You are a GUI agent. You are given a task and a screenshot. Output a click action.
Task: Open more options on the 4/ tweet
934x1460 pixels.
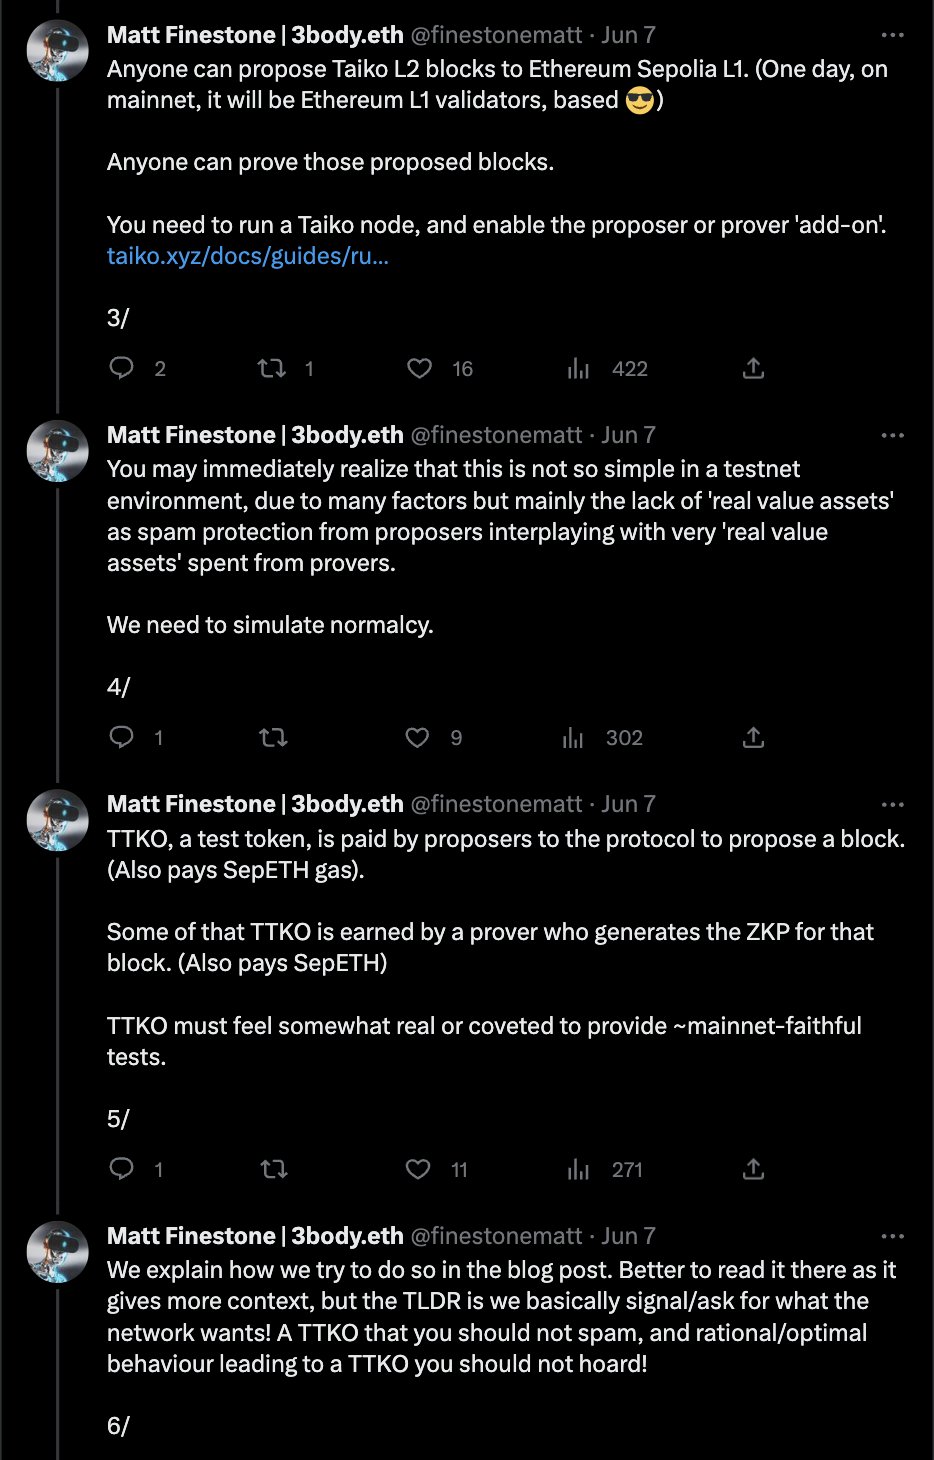coord(892,435)
